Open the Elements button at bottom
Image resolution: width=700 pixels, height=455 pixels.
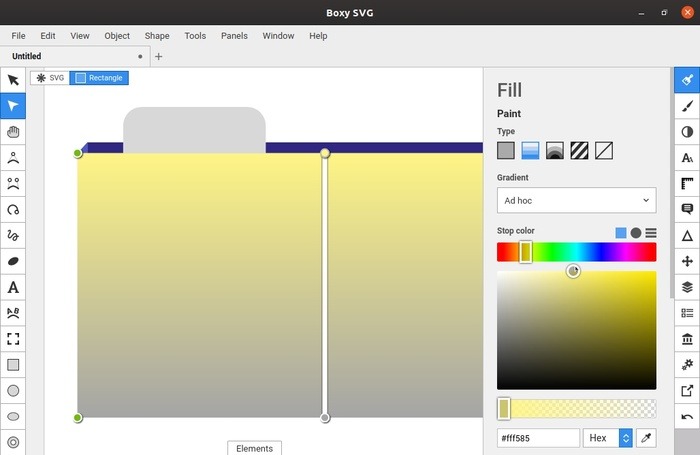[x=254, y=448]
